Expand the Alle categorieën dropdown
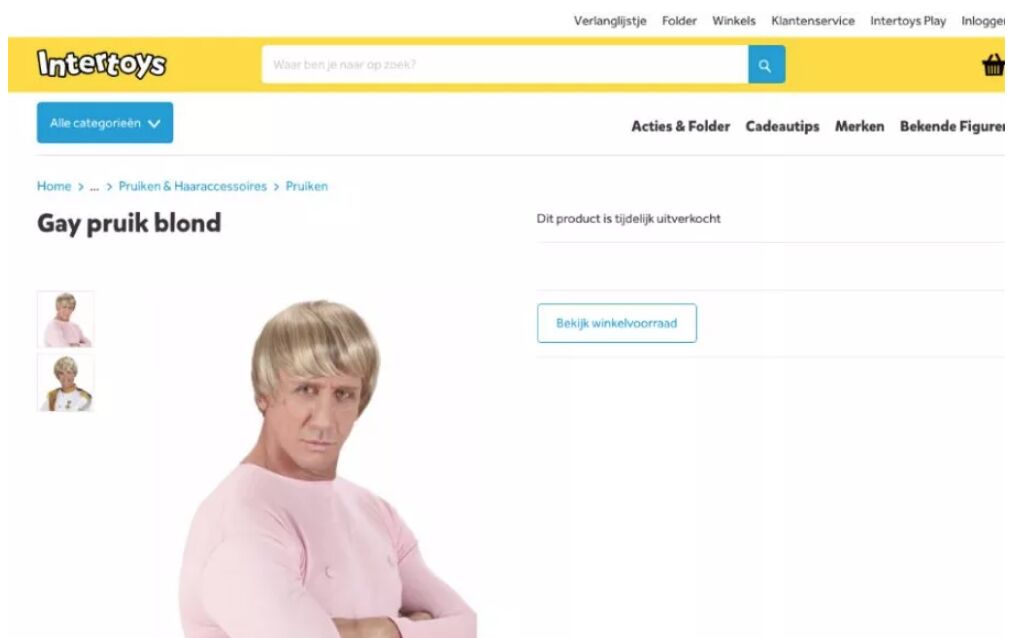 pos(105,122)
